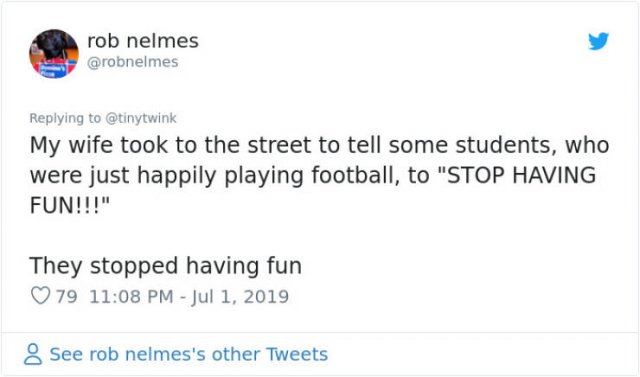The height and width of the screenshot is (377, 640).
Task: Click the Jul 1, 2019 date
Action: click(x=240, y=296)
